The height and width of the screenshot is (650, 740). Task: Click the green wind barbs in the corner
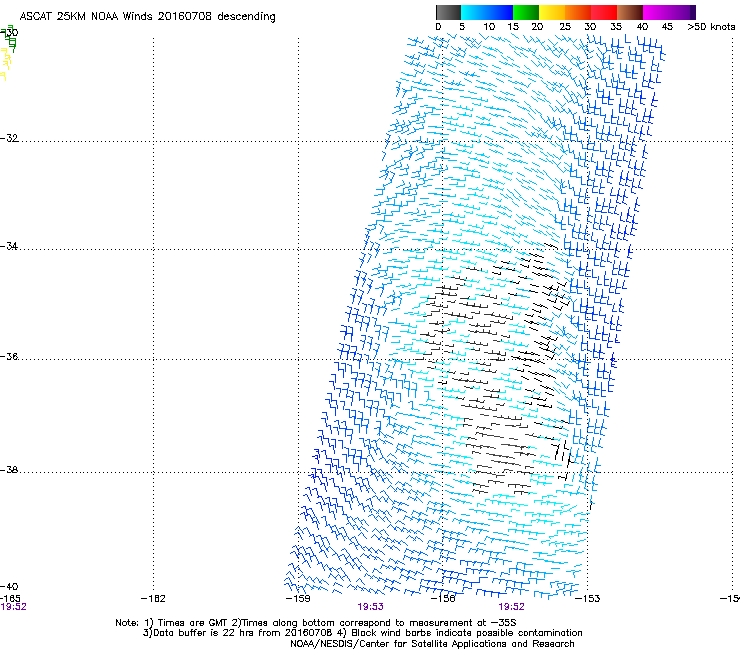(x=9, y=39)
